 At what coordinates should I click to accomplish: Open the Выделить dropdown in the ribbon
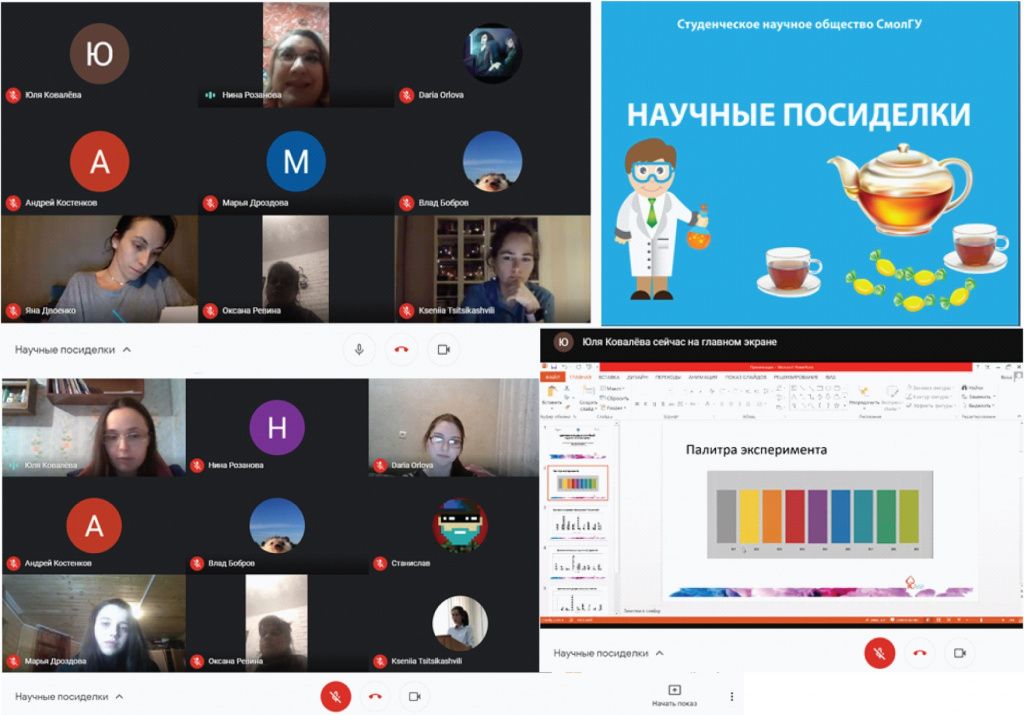[978, 405]
